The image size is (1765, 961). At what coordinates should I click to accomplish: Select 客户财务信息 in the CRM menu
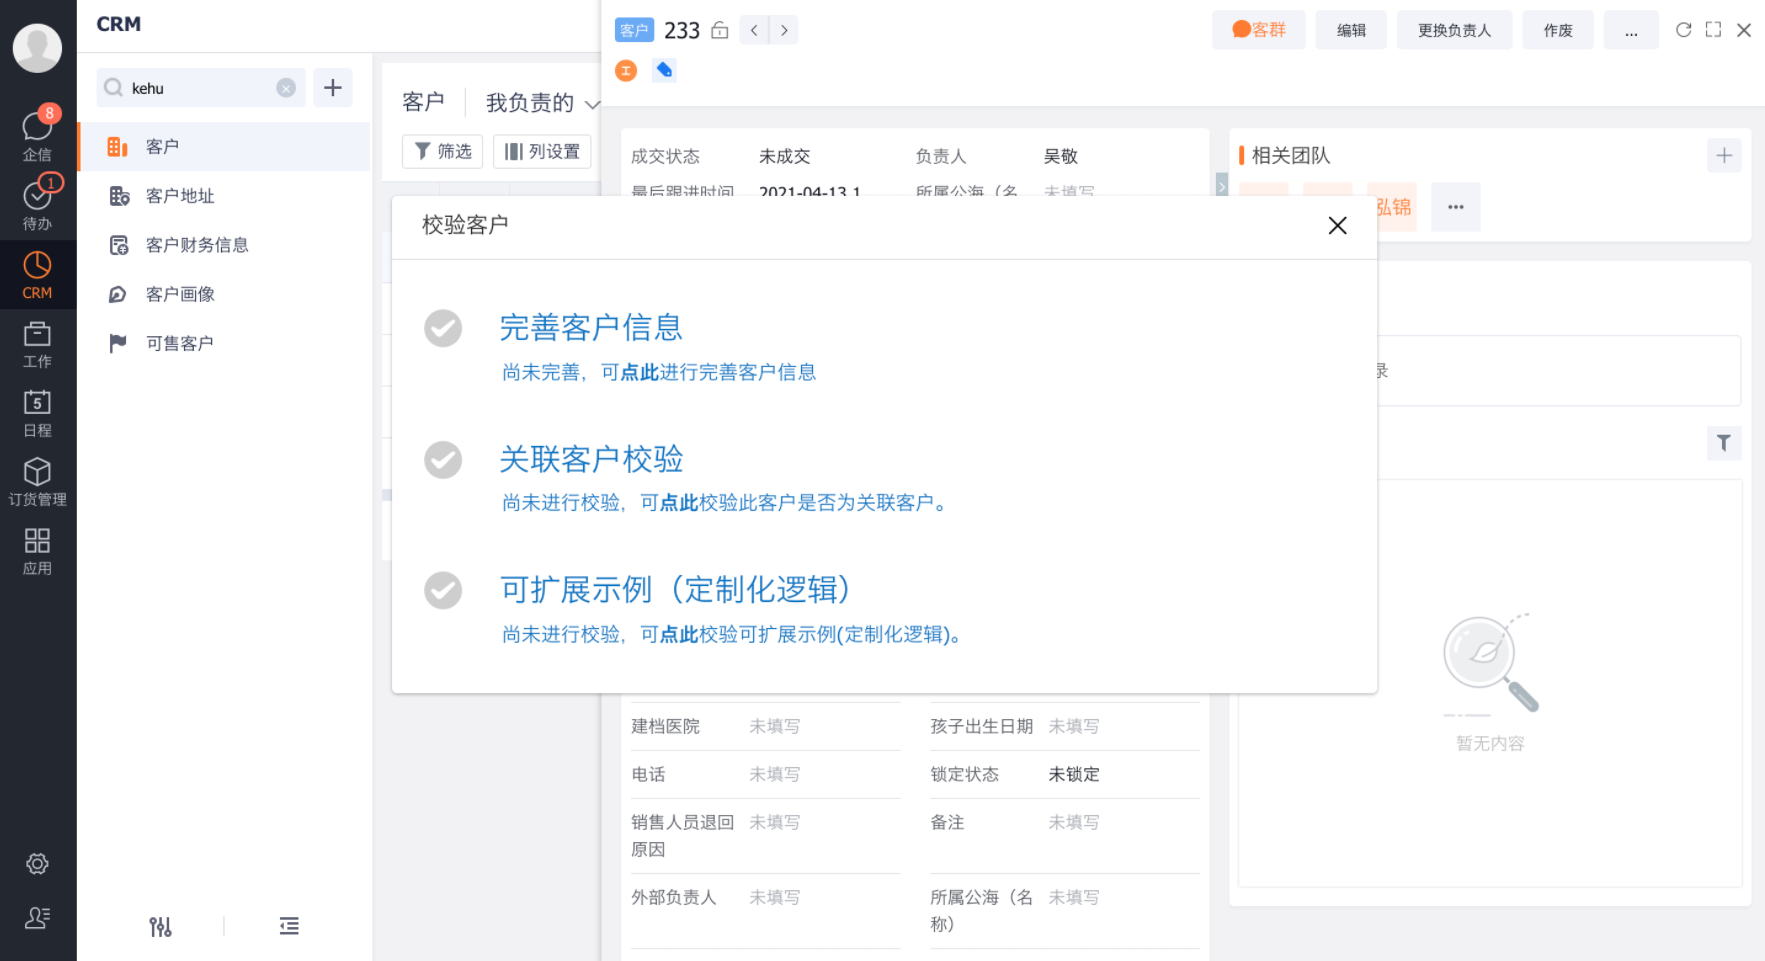tap(224, 245)
